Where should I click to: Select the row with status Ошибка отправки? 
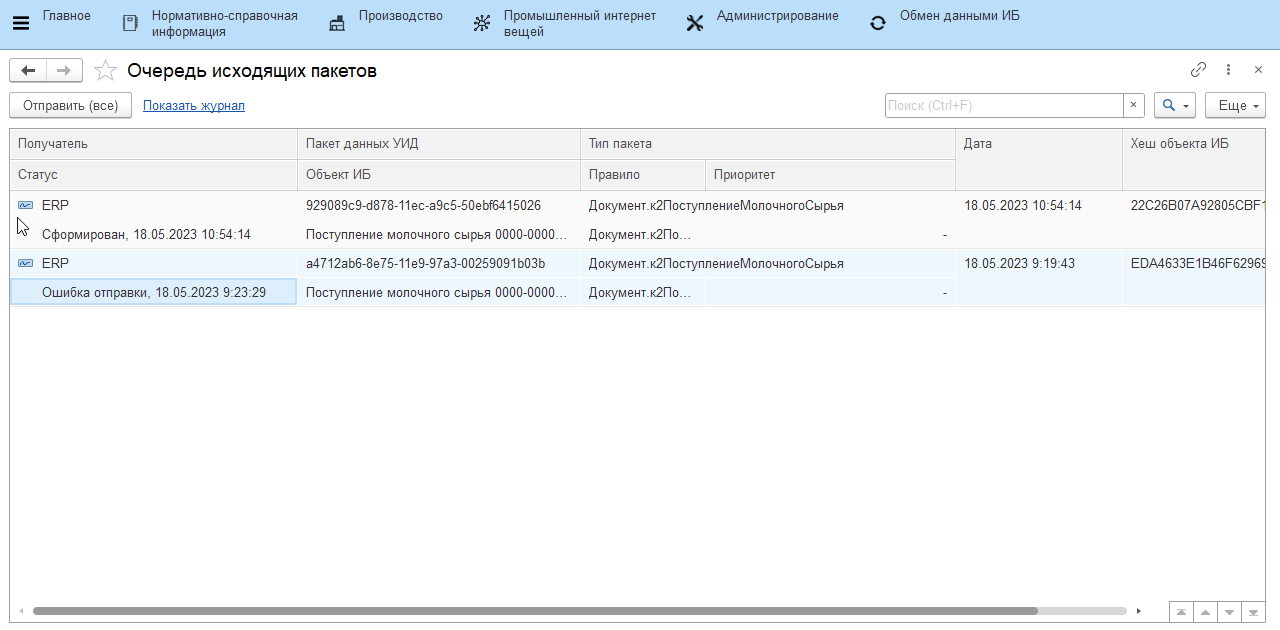click(x=154, y=292)
